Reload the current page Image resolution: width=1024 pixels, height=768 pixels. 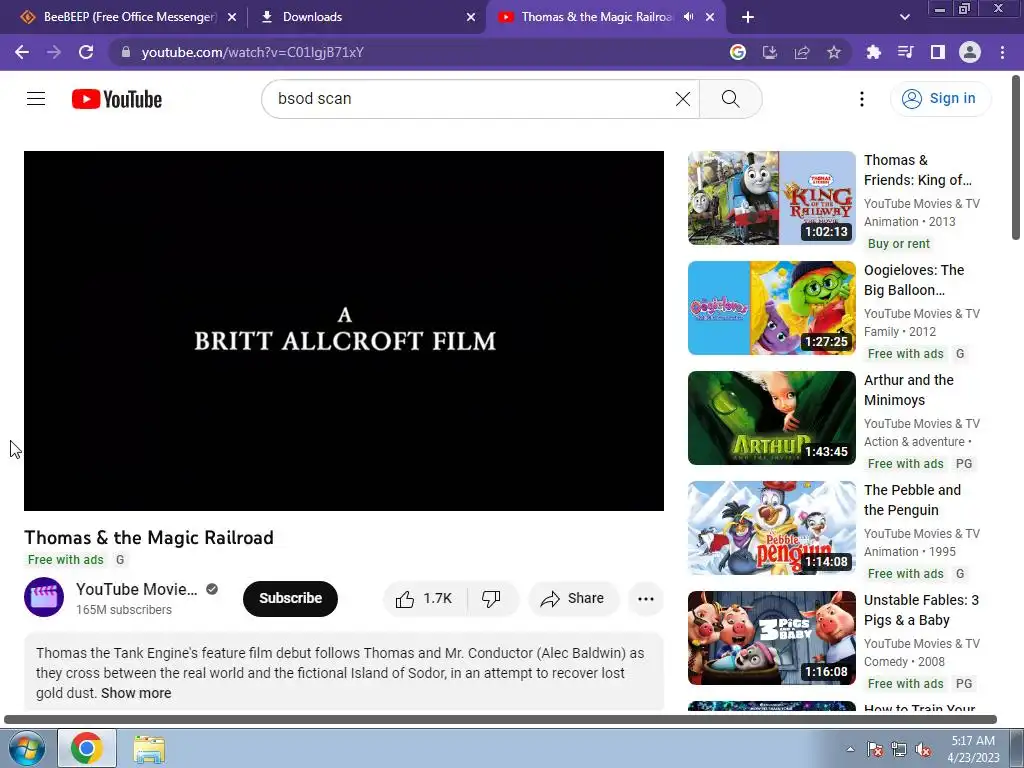coord(86,52)
